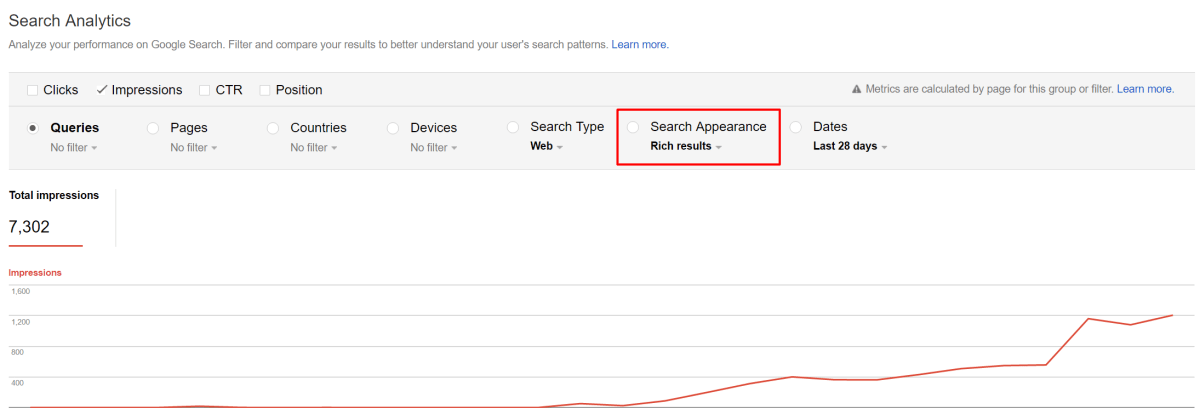This screenshot has width=1200, height=420.
Task: Open the Countries No filter dropdown
Action: pyautogui.click(x=314, y=148)
